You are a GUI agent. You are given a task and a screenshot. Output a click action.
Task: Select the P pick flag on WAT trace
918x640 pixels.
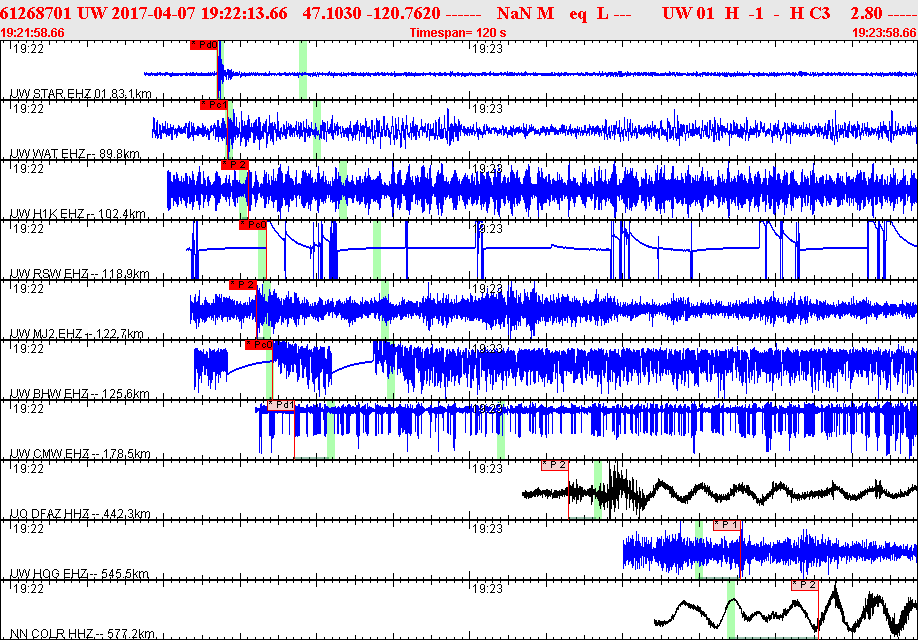[x=213, y=105]
